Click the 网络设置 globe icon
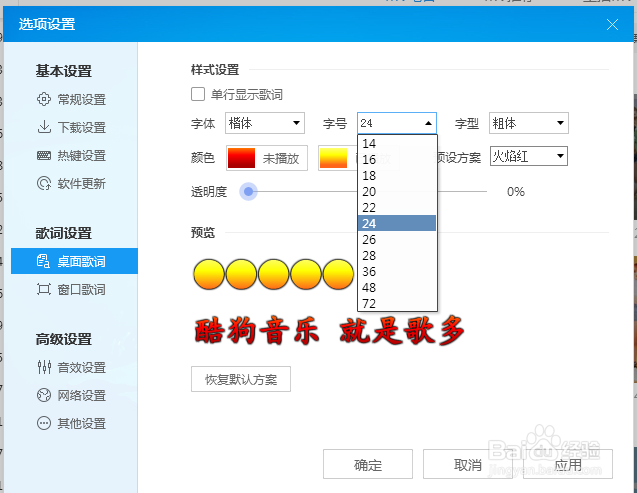The image size is (637, 493). [x=44, y=395]
